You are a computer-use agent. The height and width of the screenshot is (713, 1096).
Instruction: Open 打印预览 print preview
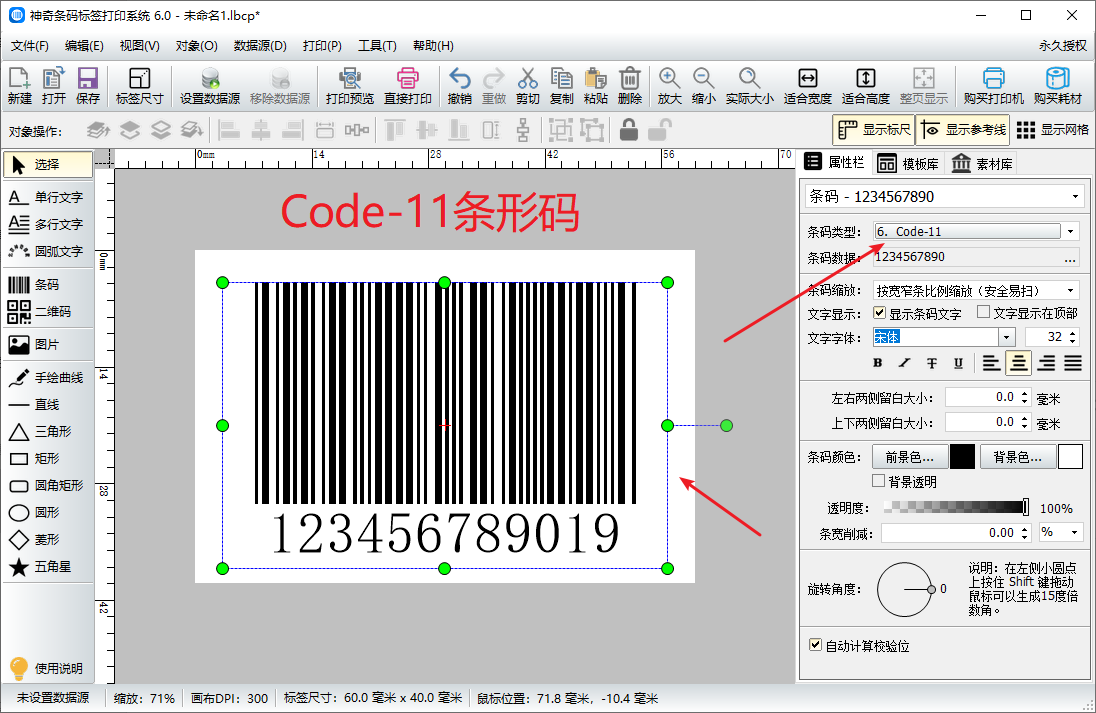tap(349, 86)
